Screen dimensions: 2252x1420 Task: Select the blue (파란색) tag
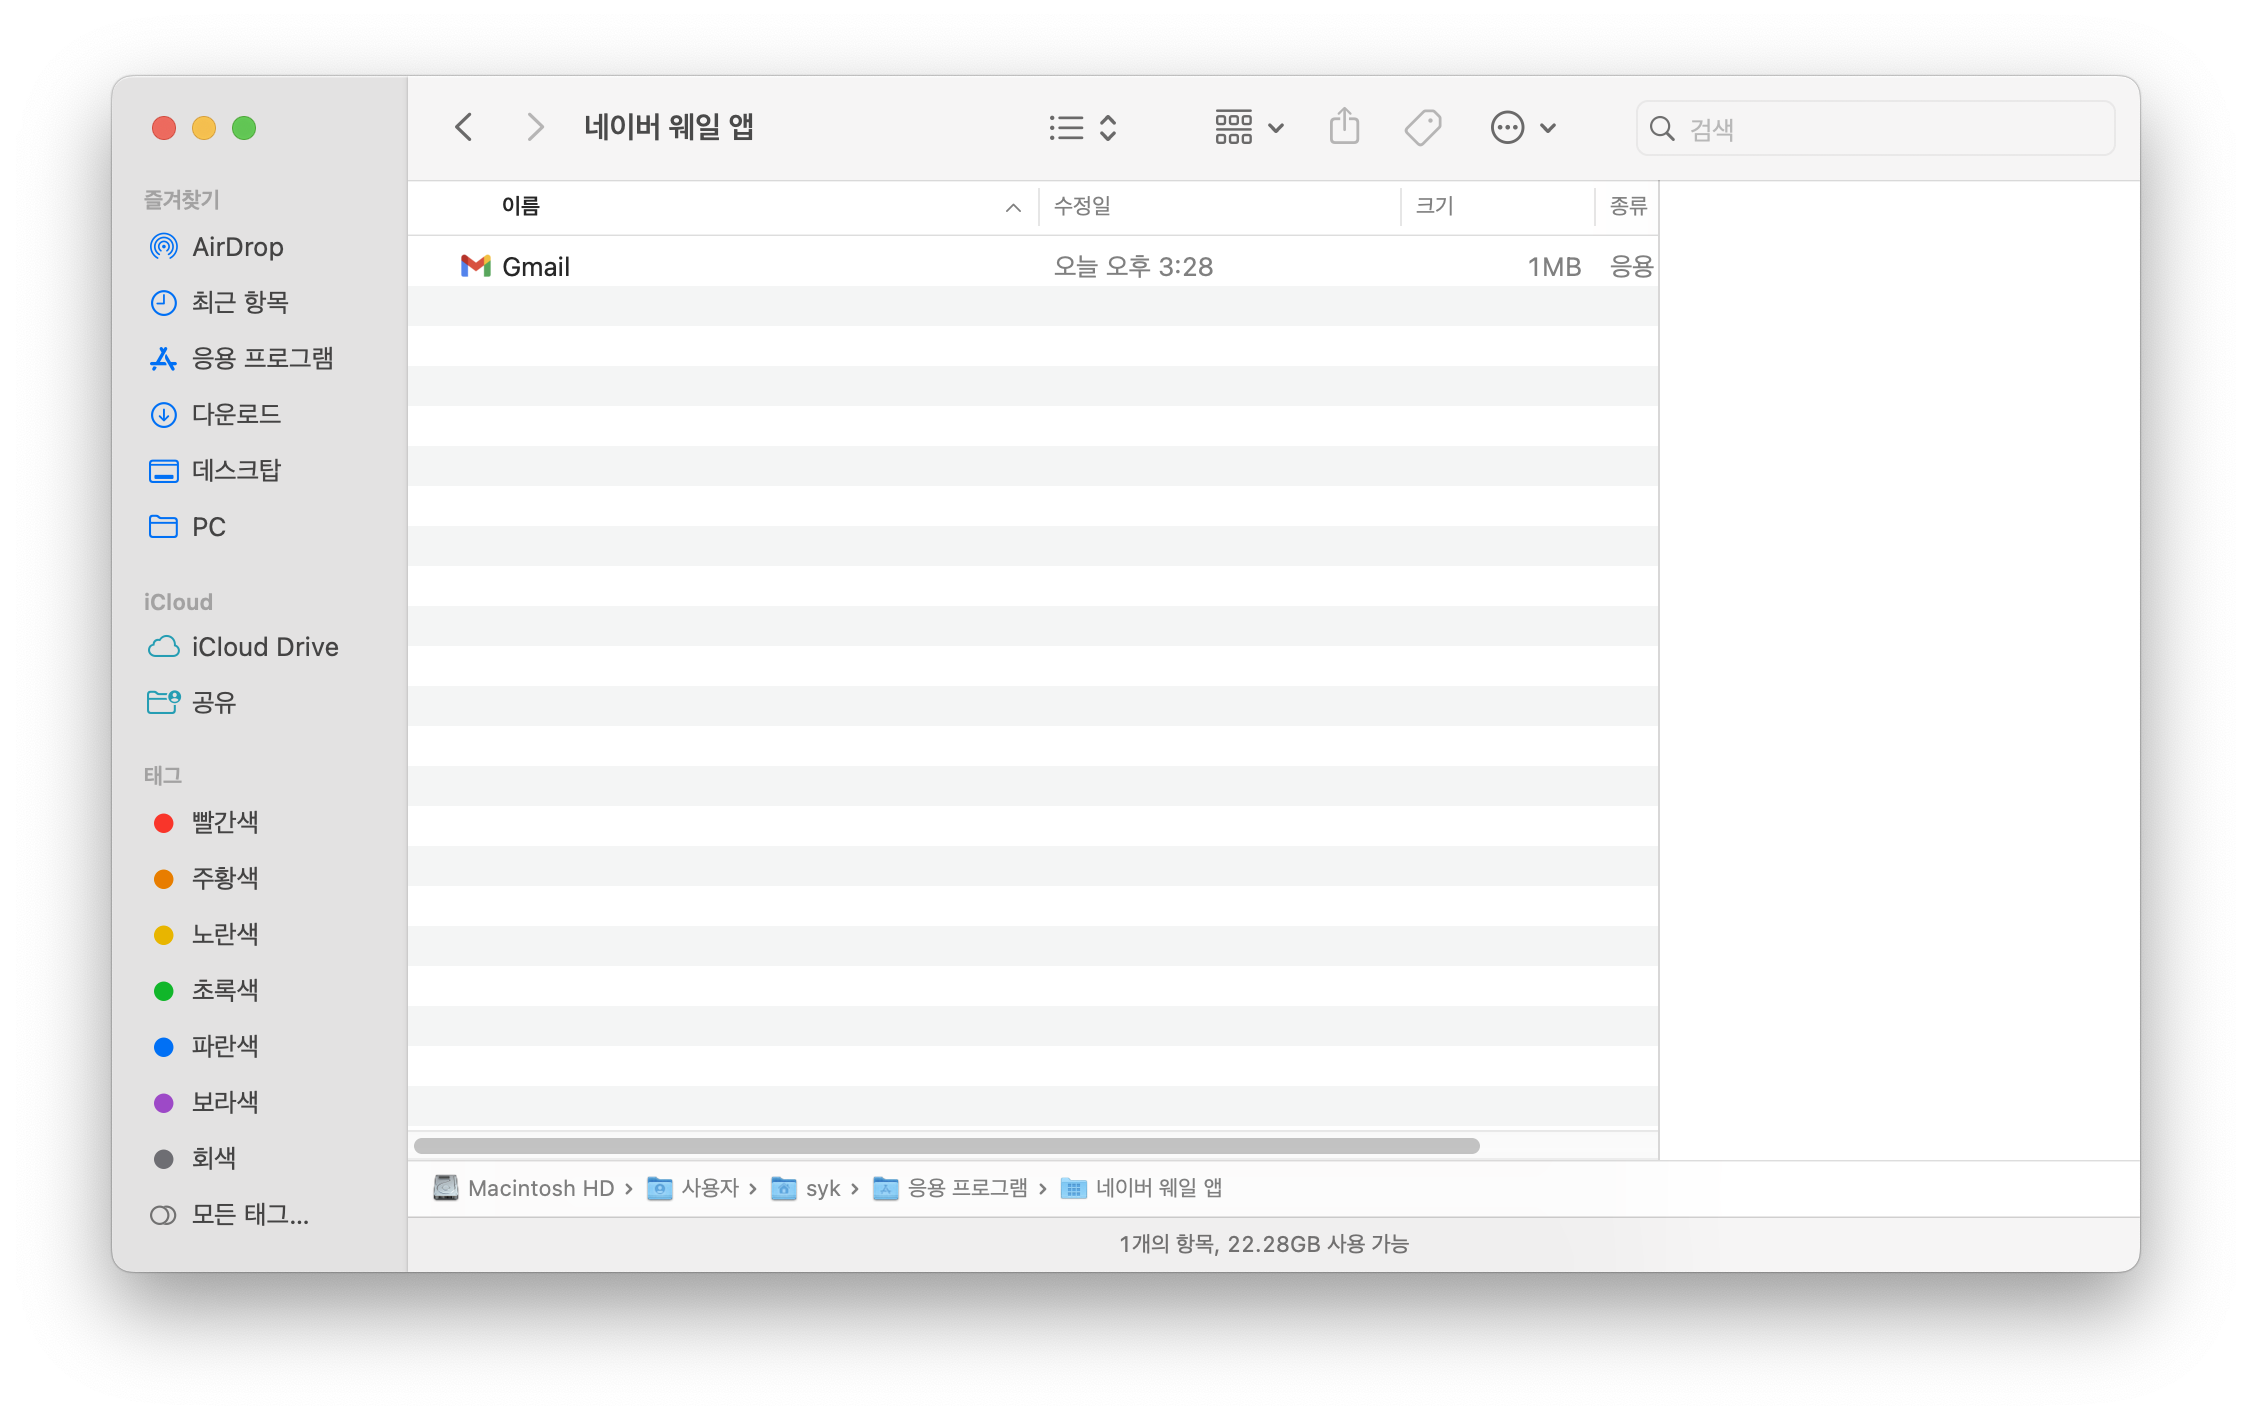click(x=224, y=1046)
